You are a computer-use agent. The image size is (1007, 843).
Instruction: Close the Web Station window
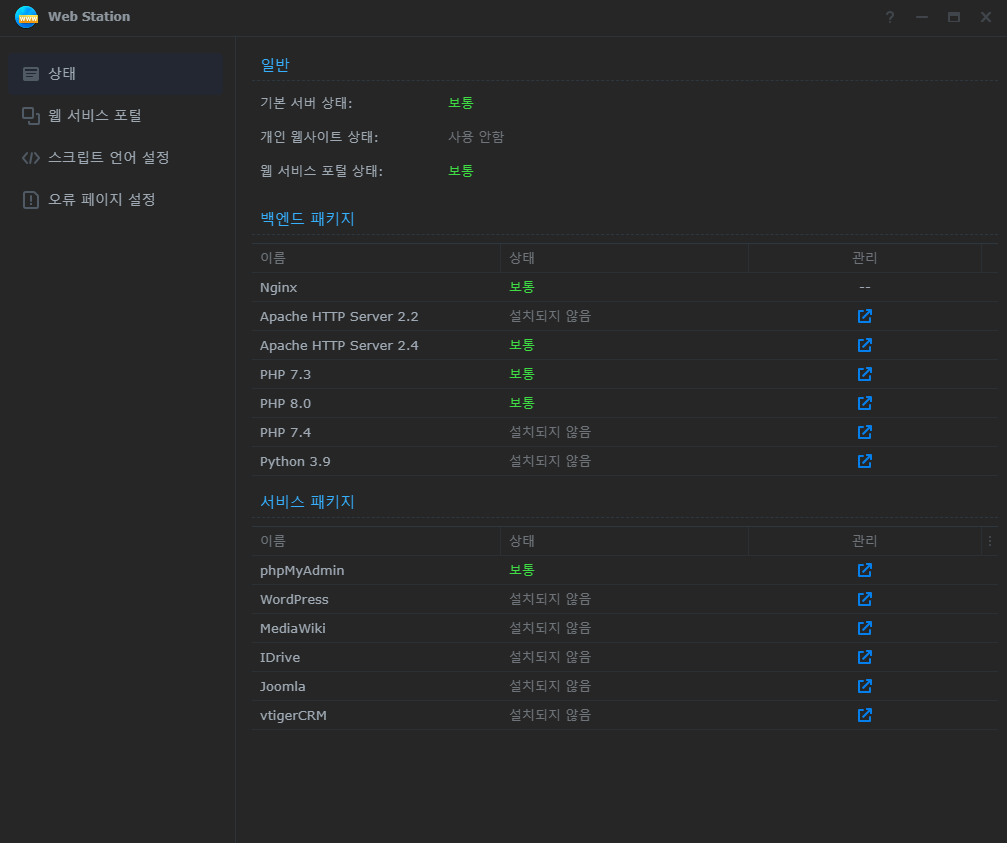click(986, 17)
